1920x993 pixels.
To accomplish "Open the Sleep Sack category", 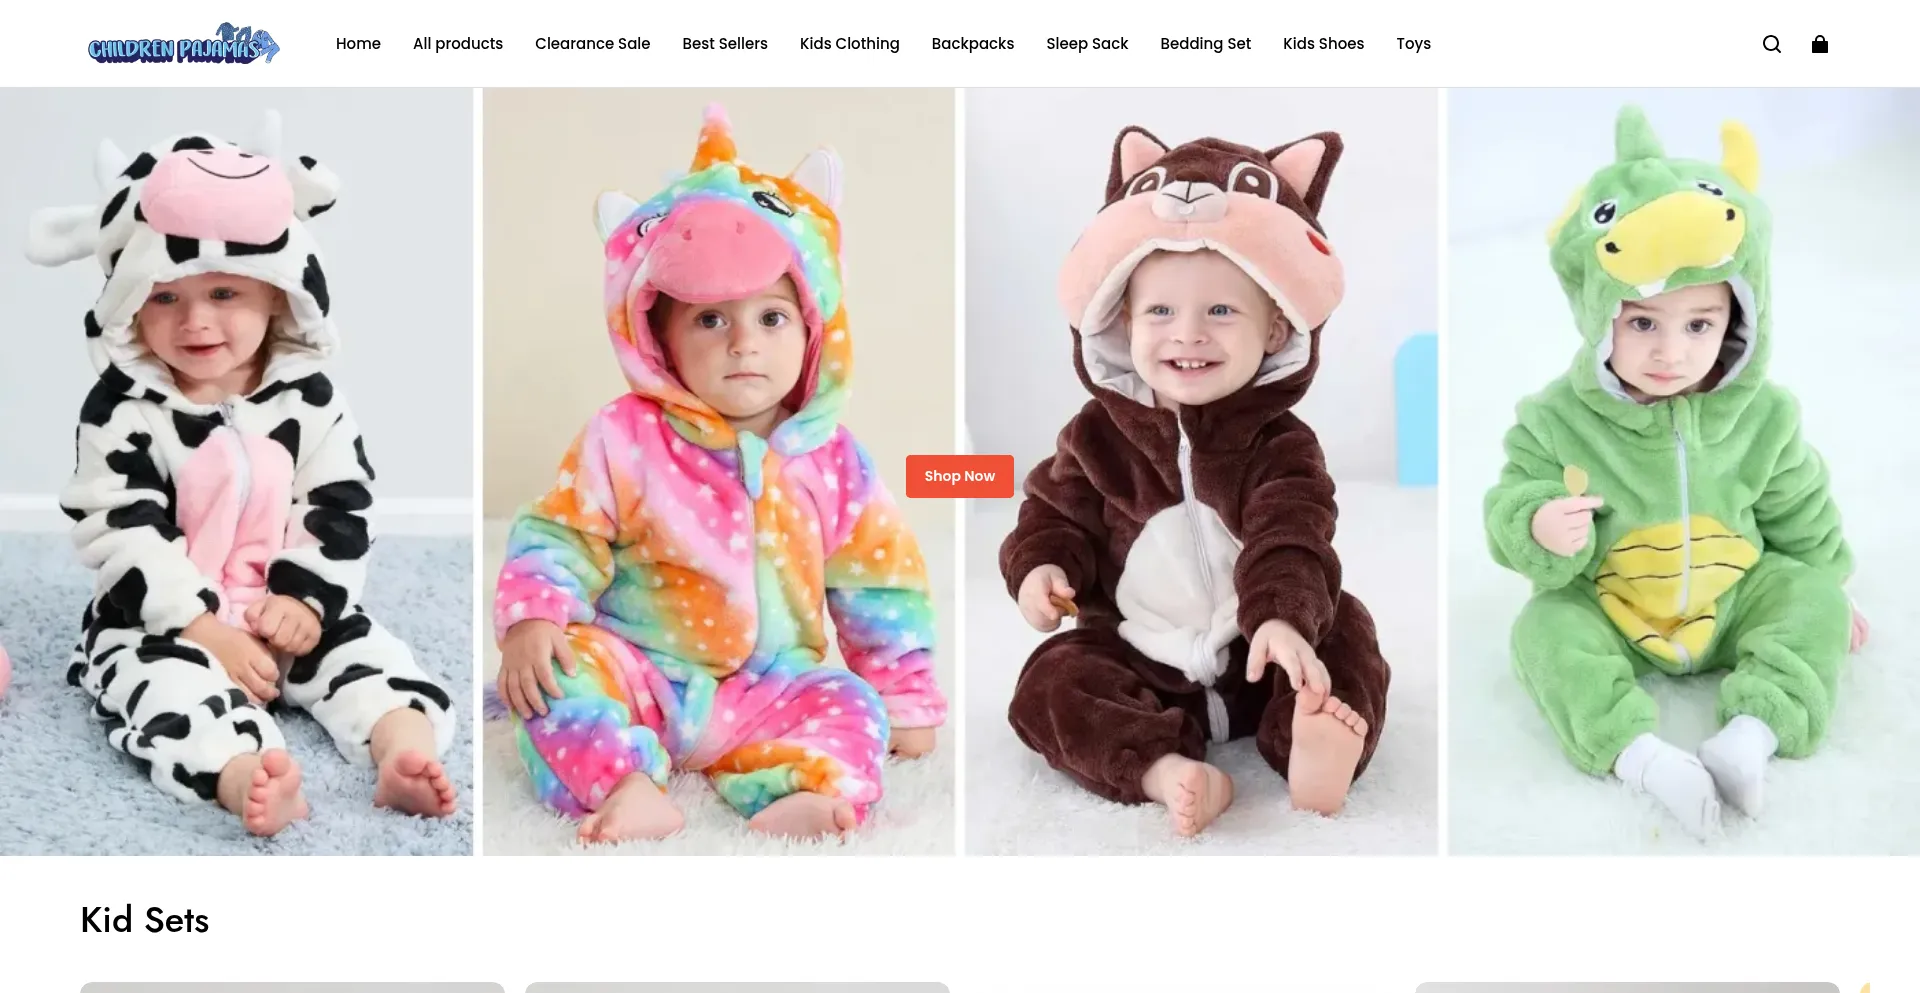I will tap(1087, 43).
